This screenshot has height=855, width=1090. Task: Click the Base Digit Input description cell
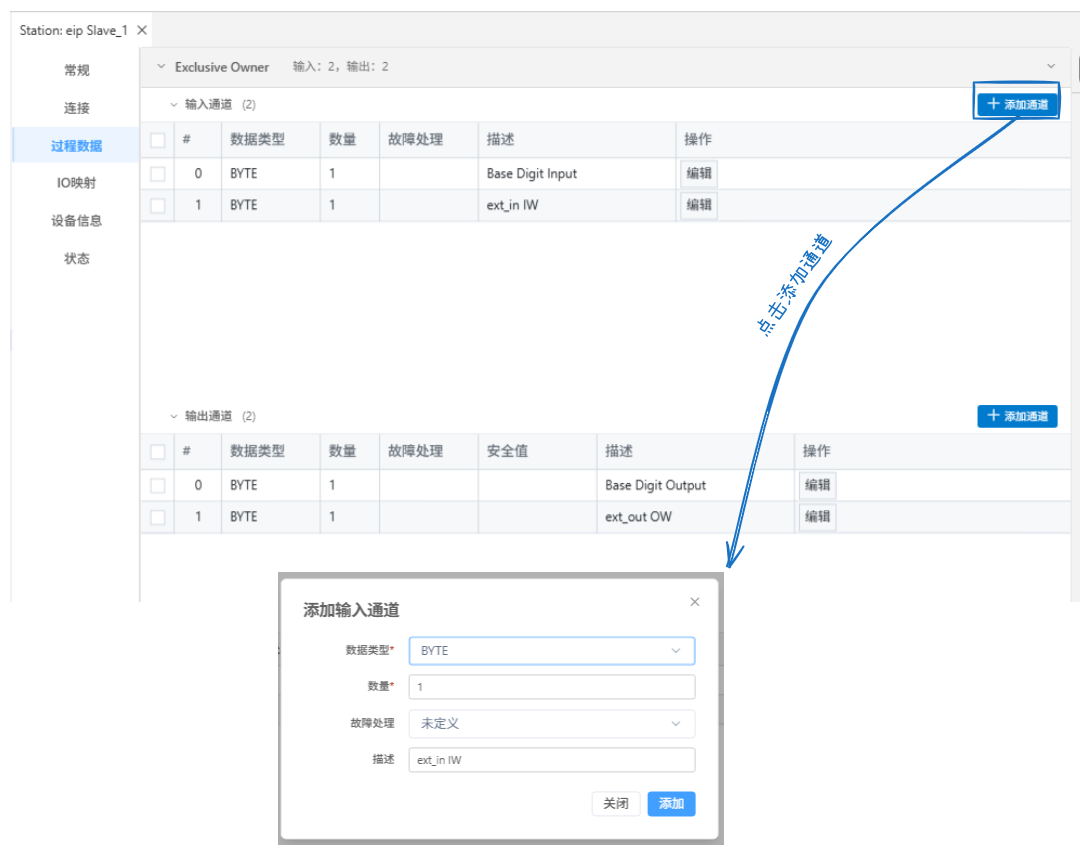pos(576,173)
